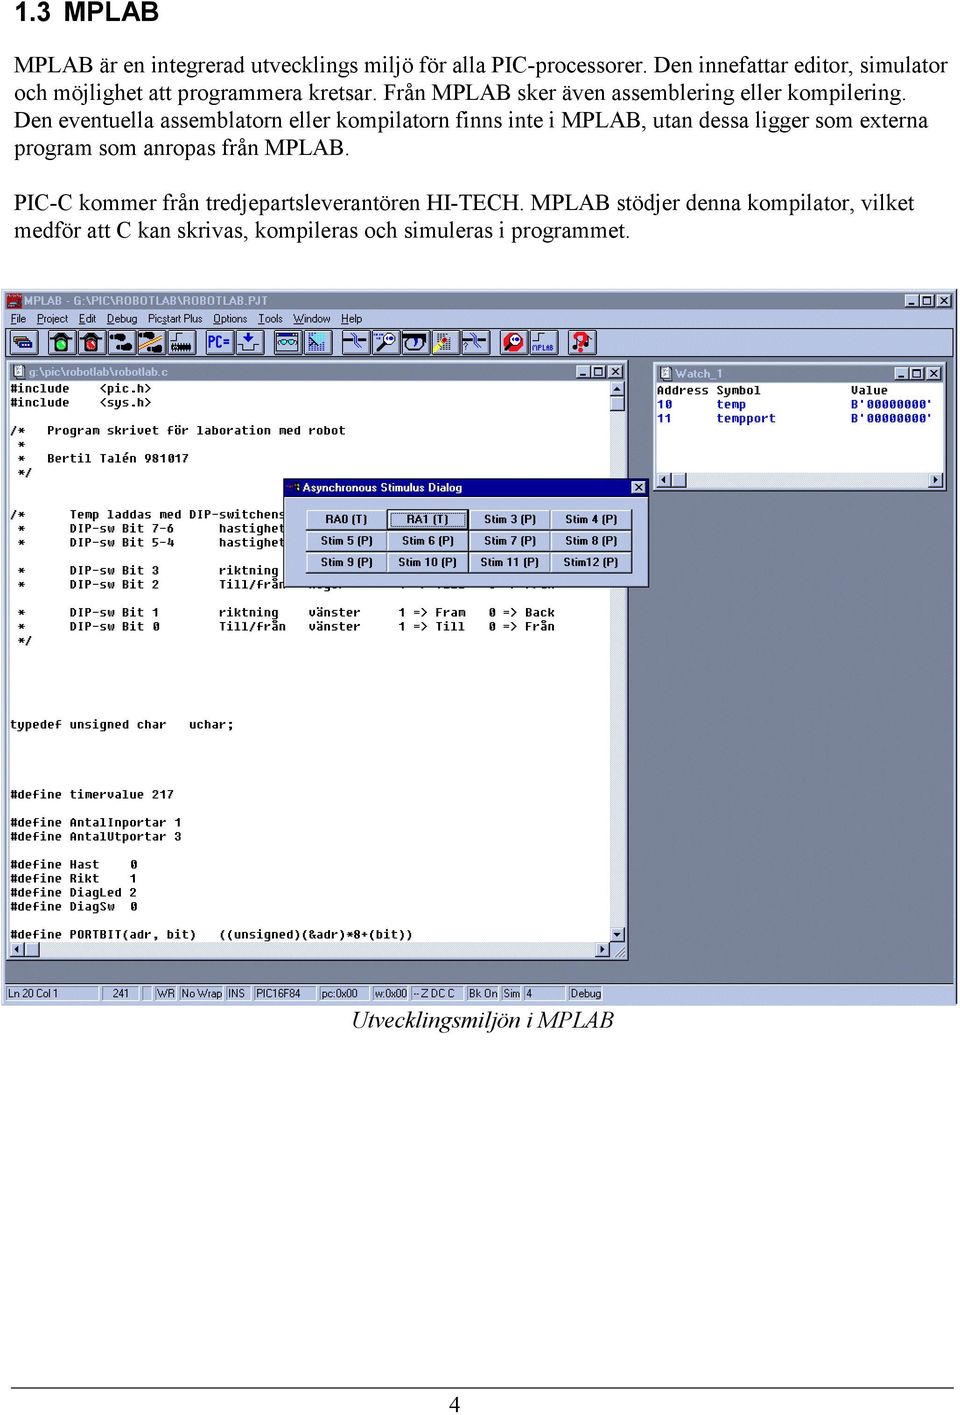Screen dimensions: 960x1415
Task: Click the Stim12 (P) button
Action: 591,562
